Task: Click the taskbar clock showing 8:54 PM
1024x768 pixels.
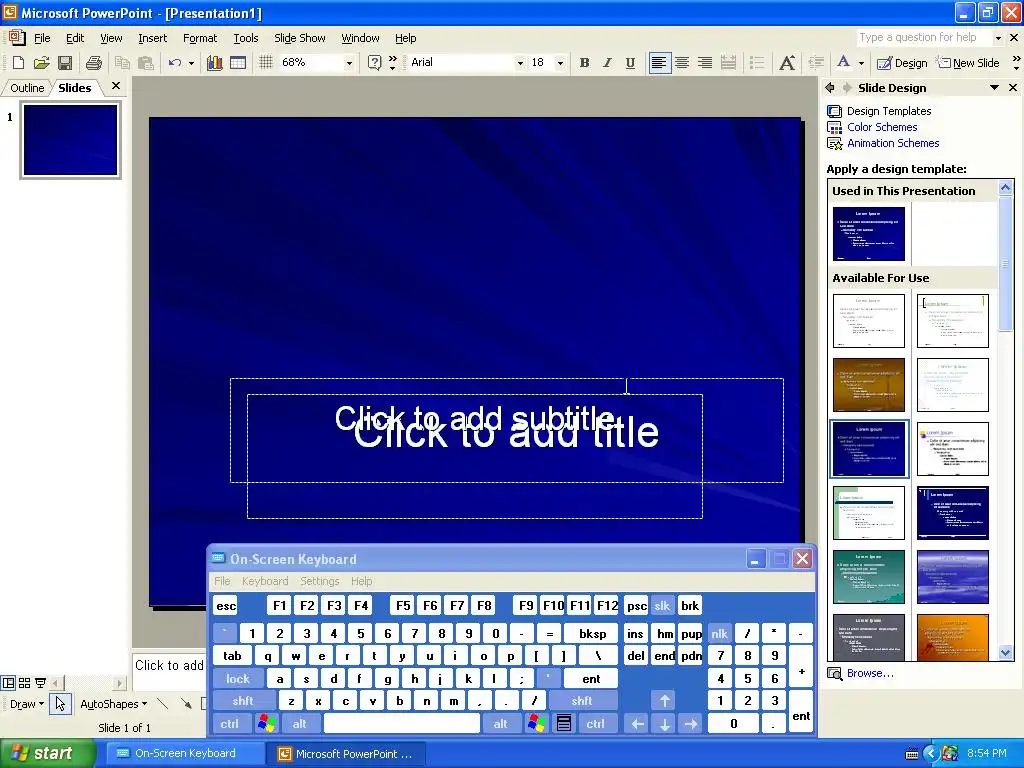Action: [987, 753]
